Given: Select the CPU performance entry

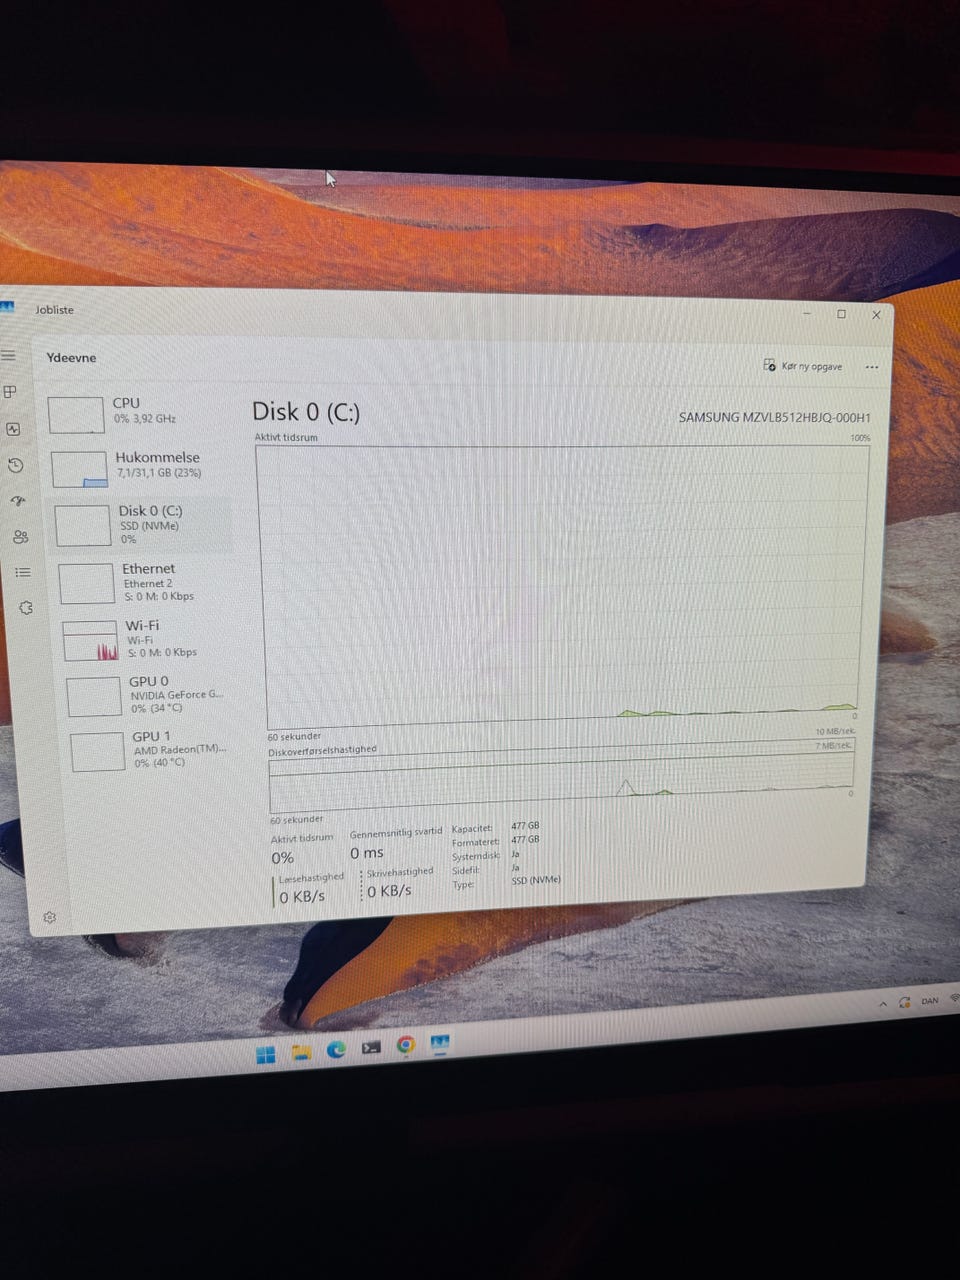Looking at the screenshot, I should pos(136,412).
